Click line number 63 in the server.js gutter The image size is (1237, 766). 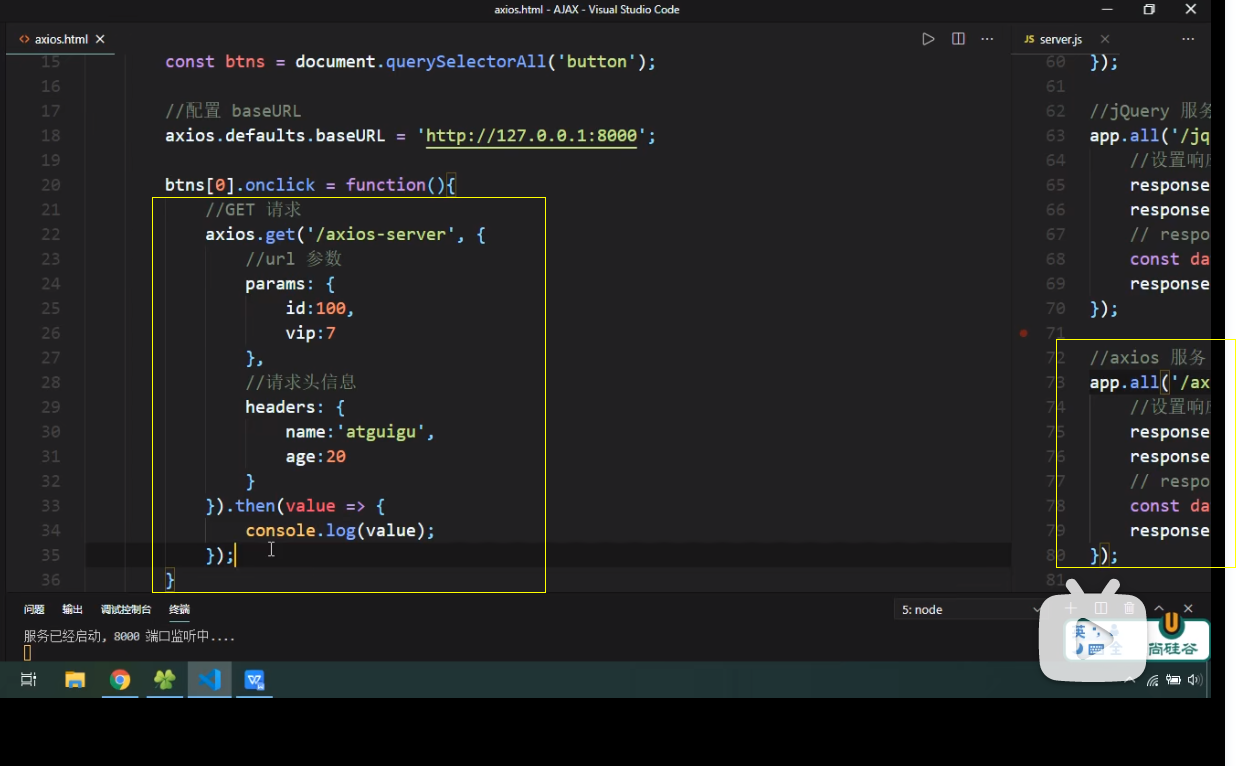tap(1055, 135)
